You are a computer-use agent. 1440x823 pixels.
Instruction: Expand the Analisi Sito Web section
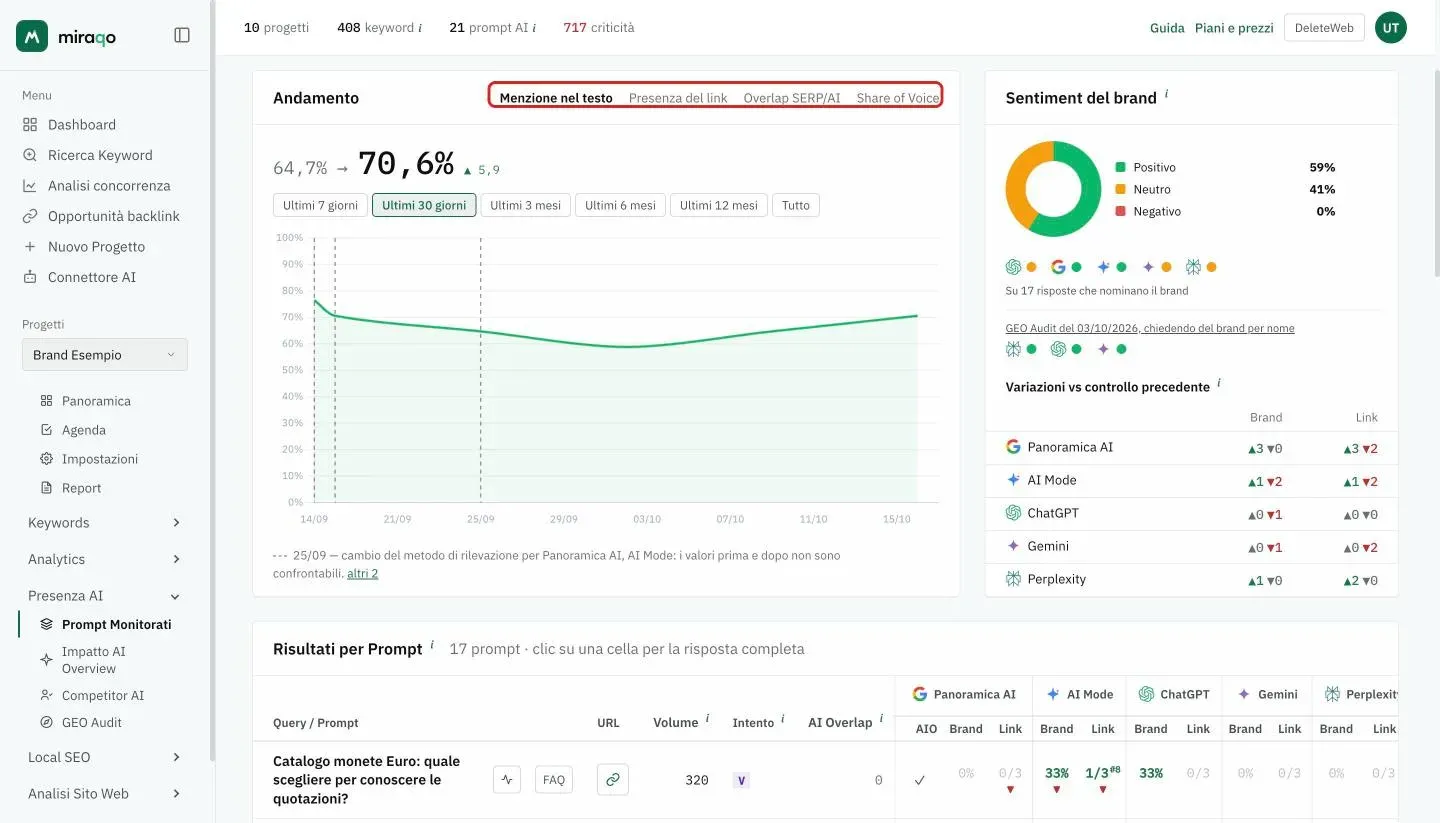click(x=104, y=794)
